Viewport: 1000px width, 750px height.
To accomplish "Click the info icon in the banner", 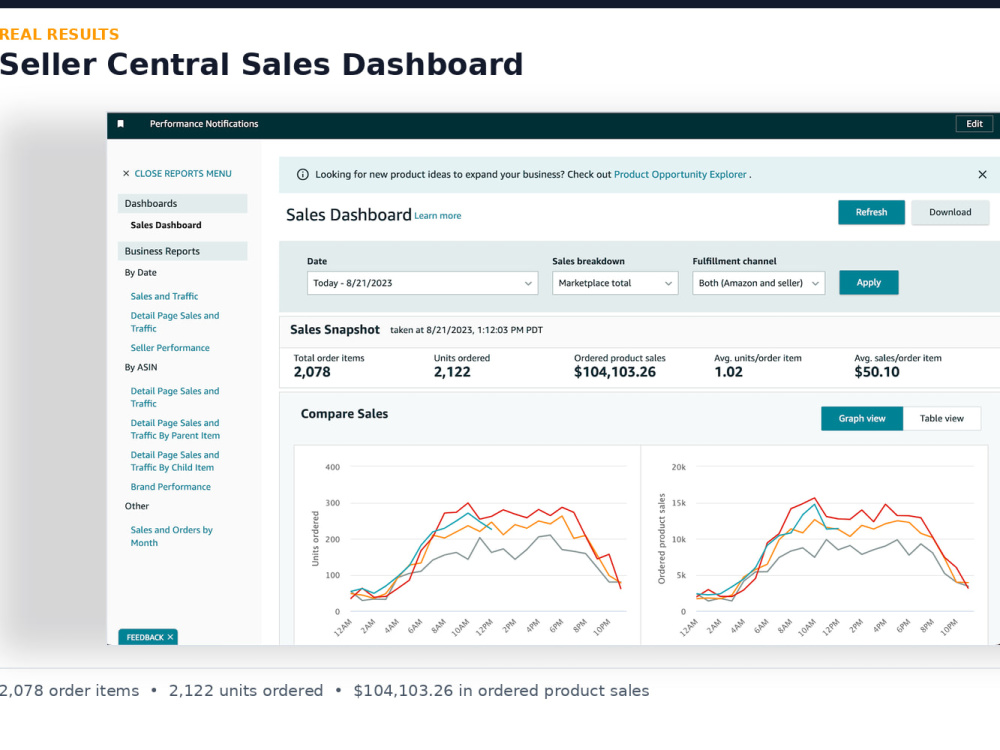I will 303,175.
